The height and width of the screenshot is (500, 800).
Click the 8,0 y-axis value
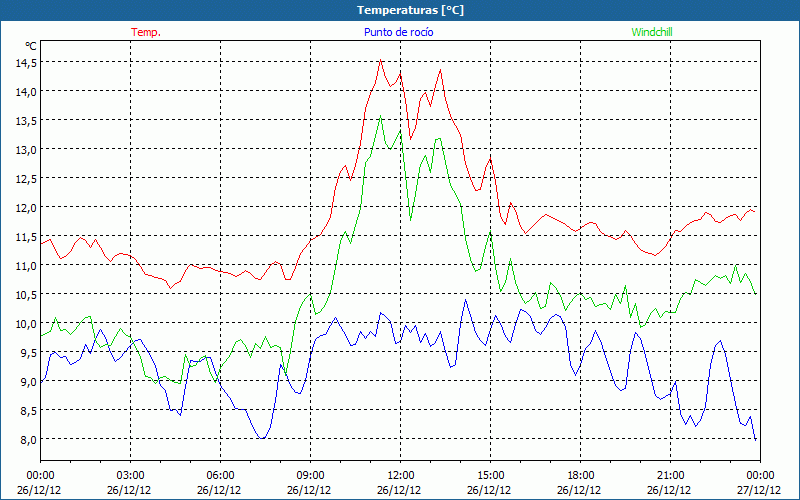(29, 439)
